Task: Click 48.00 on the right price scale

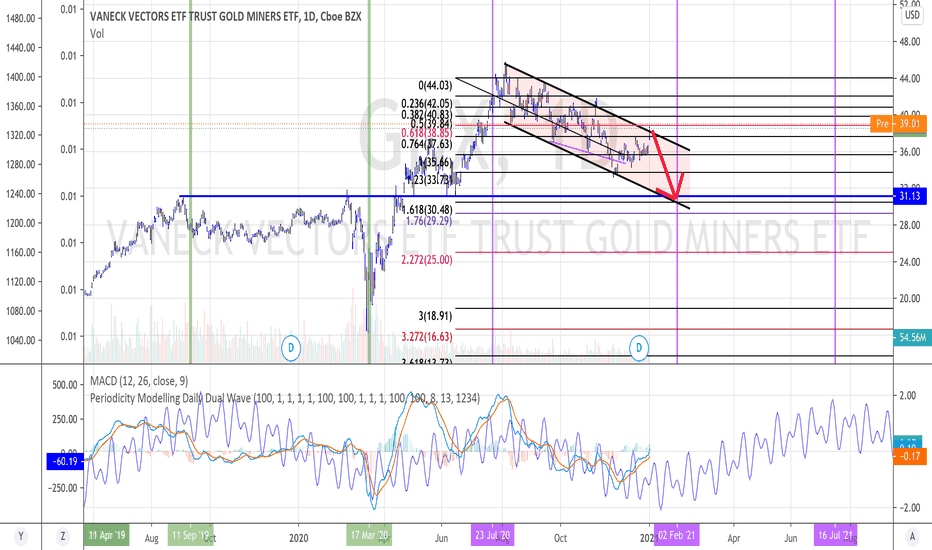Action: click(x=909, y=42)
